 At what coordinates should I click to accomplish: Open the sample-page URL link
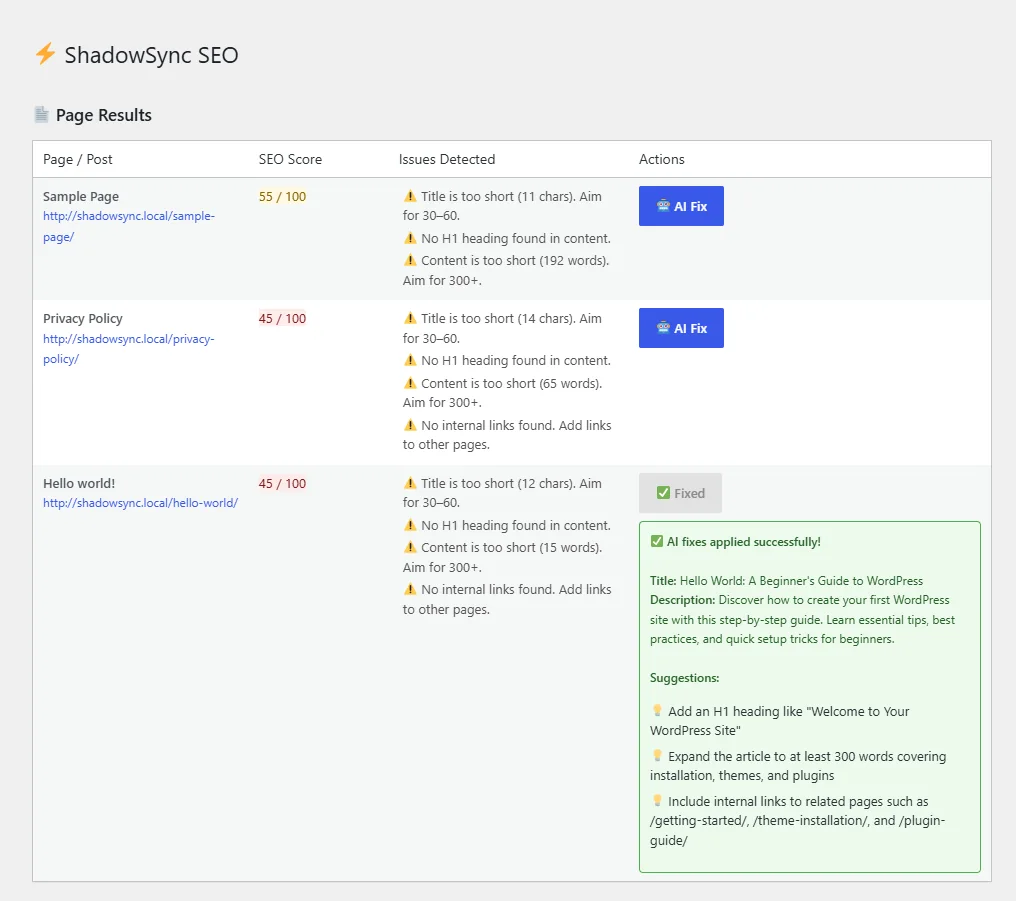click(x=129, y=226)
